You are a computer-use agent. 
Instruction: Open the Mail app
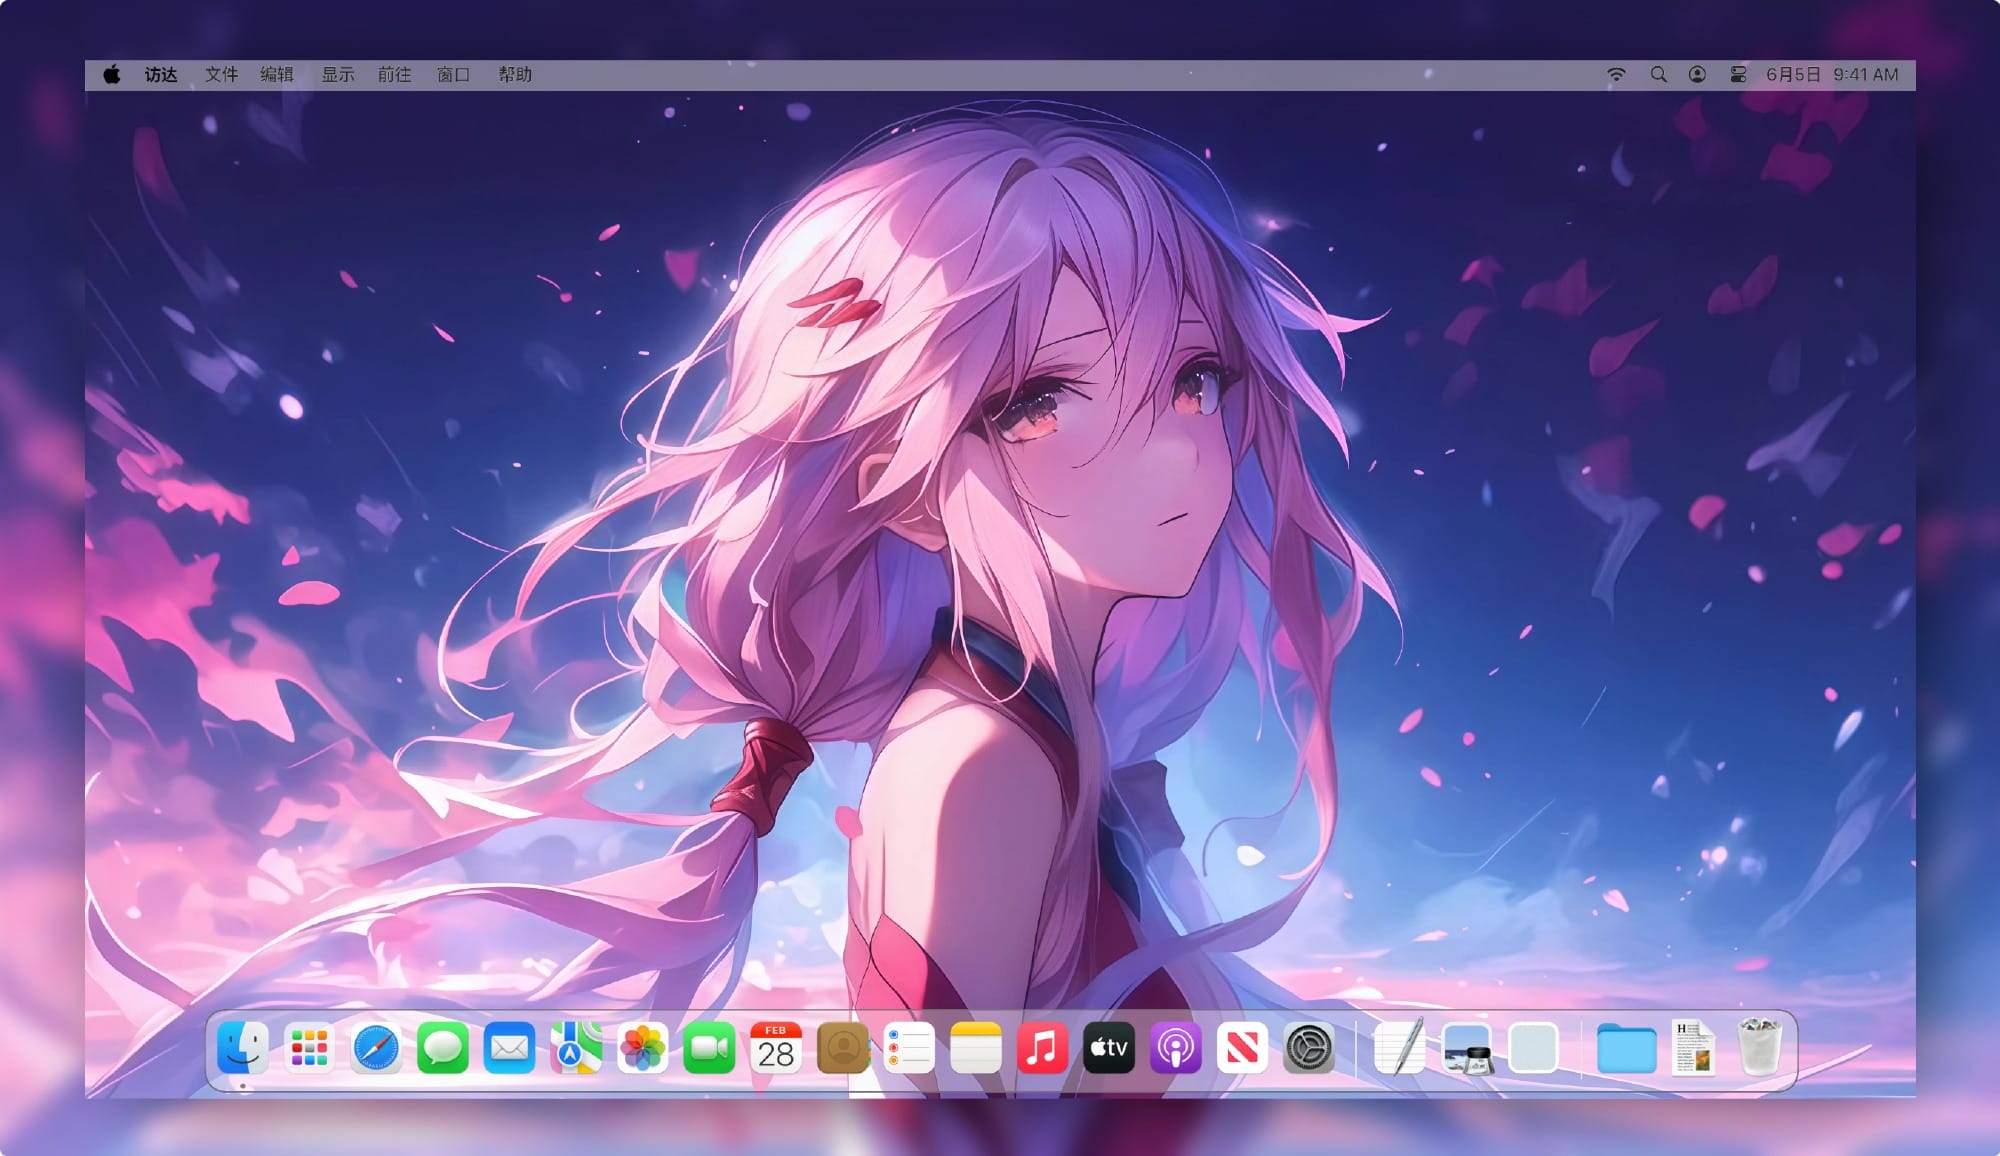[509, 1048]
